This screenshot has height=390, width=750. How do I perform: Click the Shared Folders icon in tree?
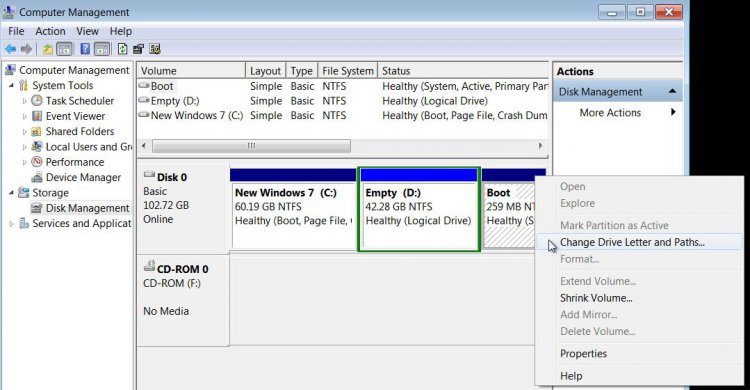36,131
